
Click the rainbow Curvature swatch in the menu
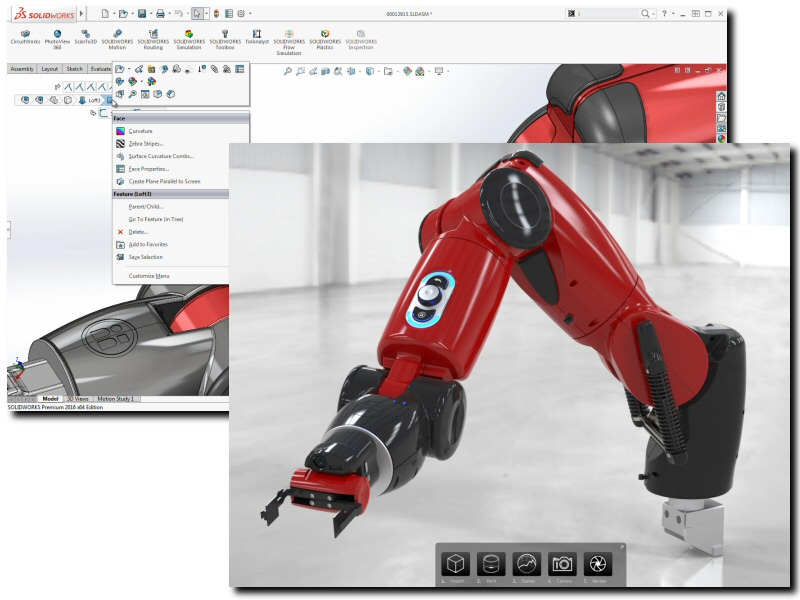(119, 130)
